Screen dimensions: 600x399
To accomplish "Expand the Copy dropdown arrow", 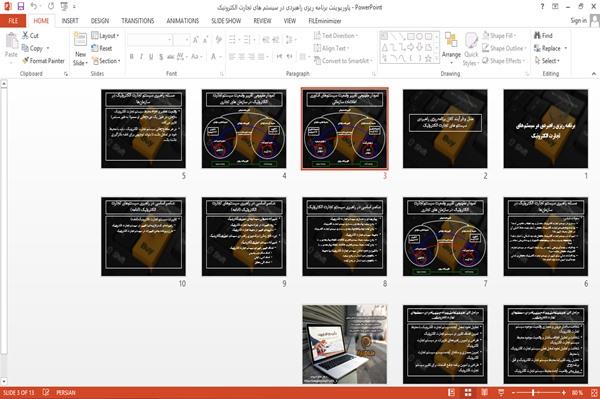I will tap(48, 48).
